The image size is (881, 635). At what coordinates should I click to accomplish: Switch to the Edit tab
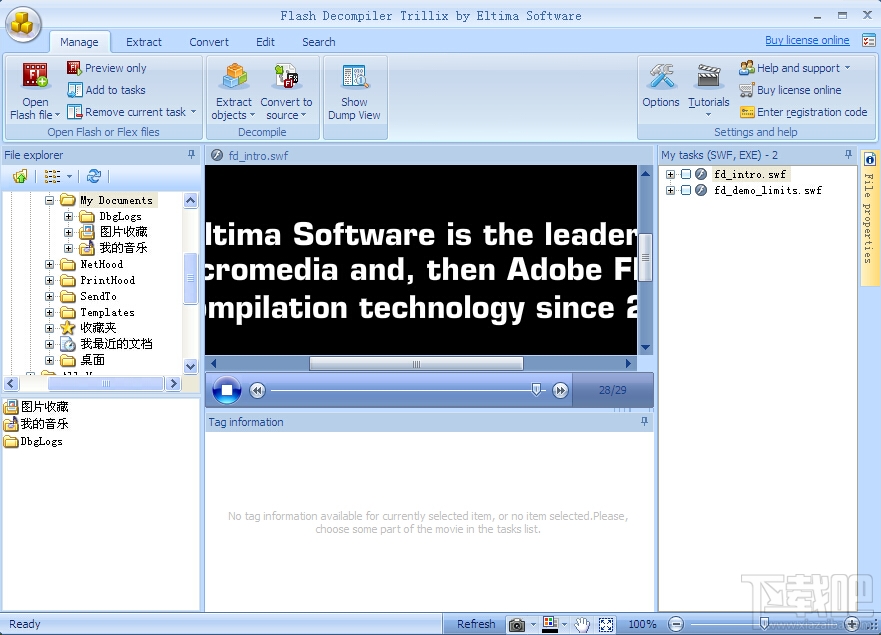pyautogui.click(x=265, y=42)
